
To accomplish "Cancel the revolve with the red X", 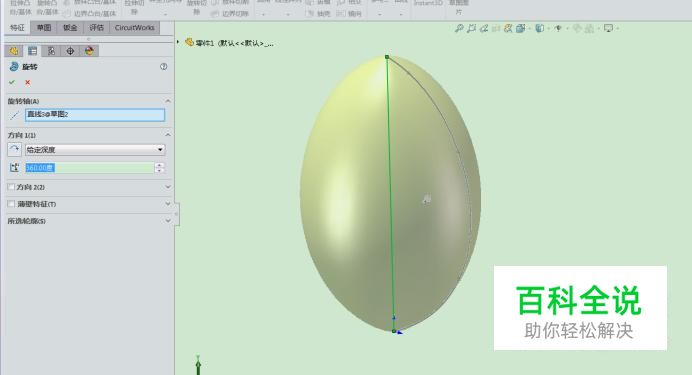I will click(28, 82).
